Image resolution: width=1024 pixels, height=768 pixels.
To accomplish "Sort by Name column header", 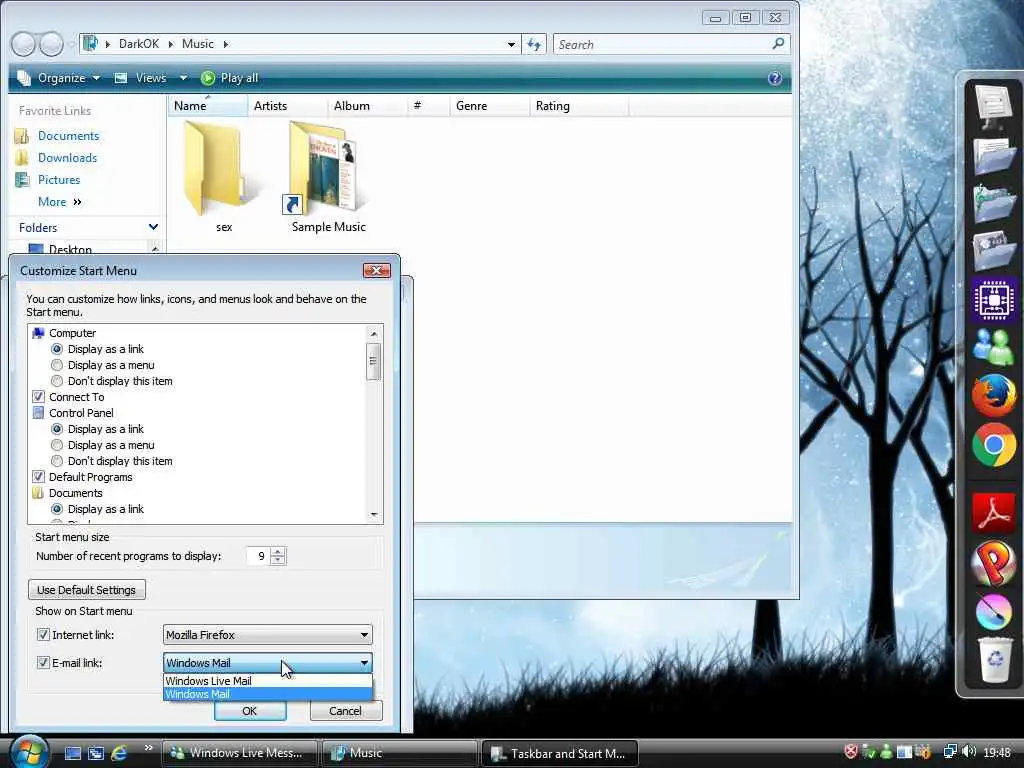I will [x=208, y=106].
